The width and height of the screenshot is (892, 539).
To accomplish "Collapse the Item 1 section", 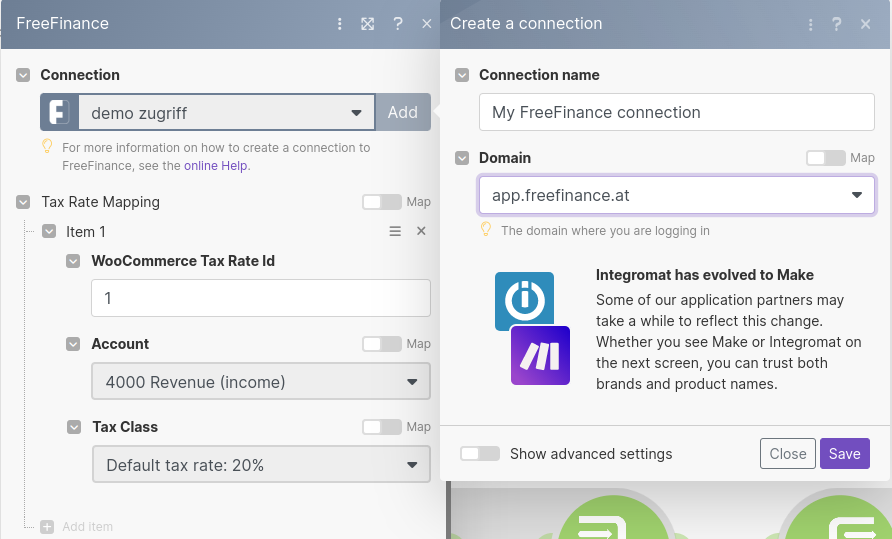I will point(49,232).
